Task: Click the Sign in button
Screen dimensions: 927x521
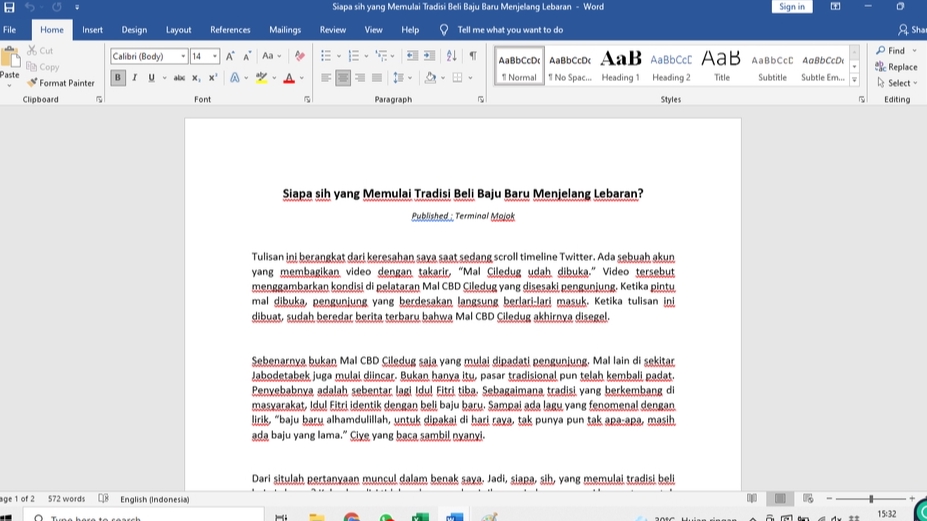Action: (x=792, y=7)
